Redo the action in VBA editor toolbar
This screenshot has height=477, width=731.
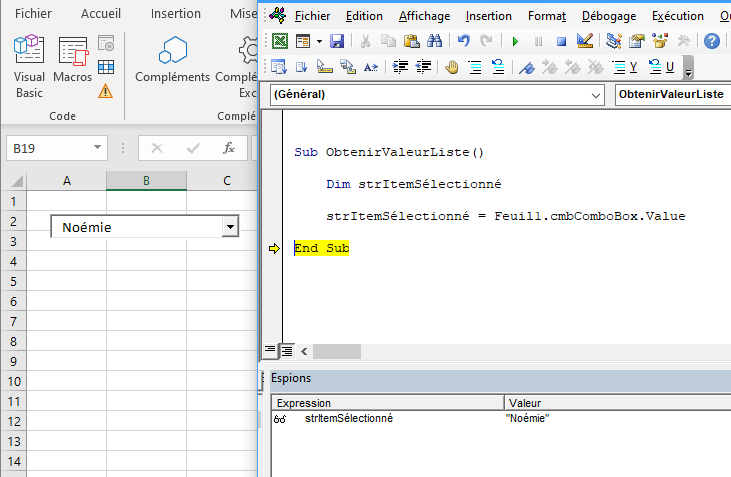coord(486,41)
